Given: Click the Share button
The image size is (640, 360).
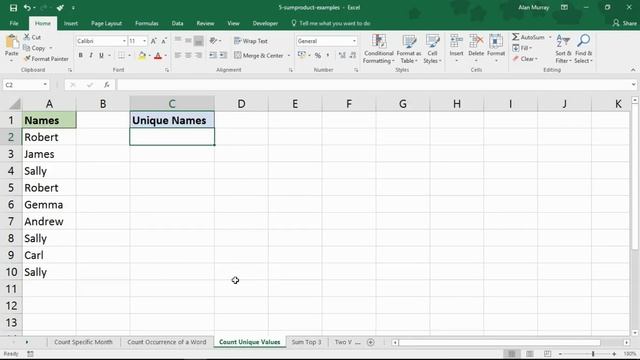Looking at the screenshot, I should [624, 23].
